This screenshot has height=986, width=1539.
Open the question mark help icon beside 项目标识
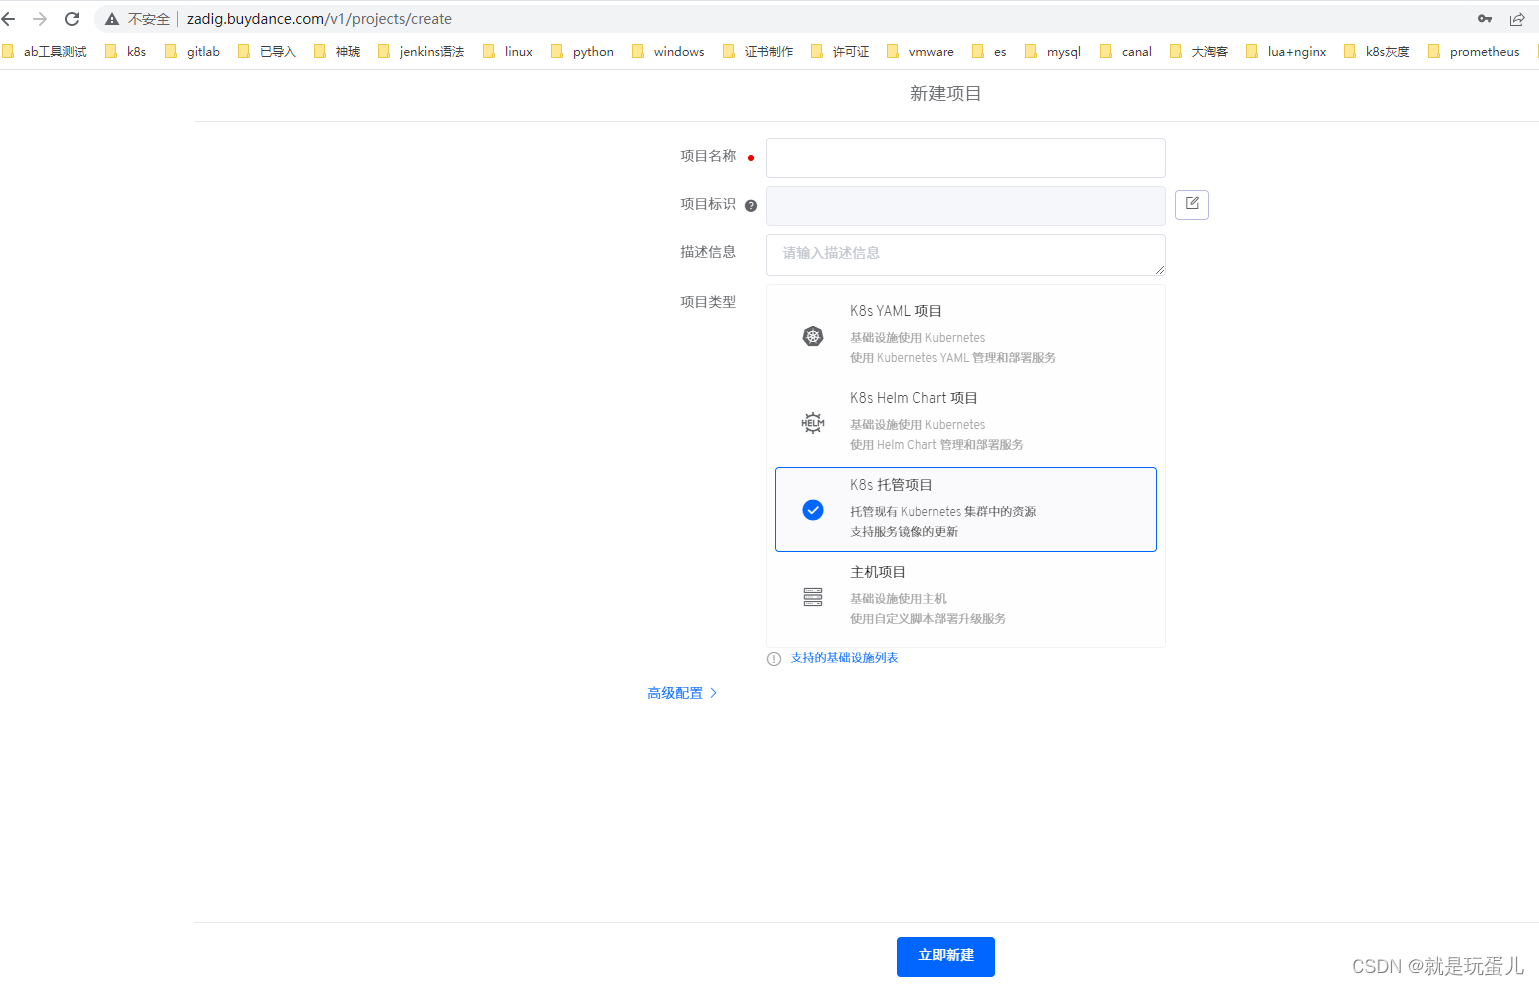coord(750,205)
